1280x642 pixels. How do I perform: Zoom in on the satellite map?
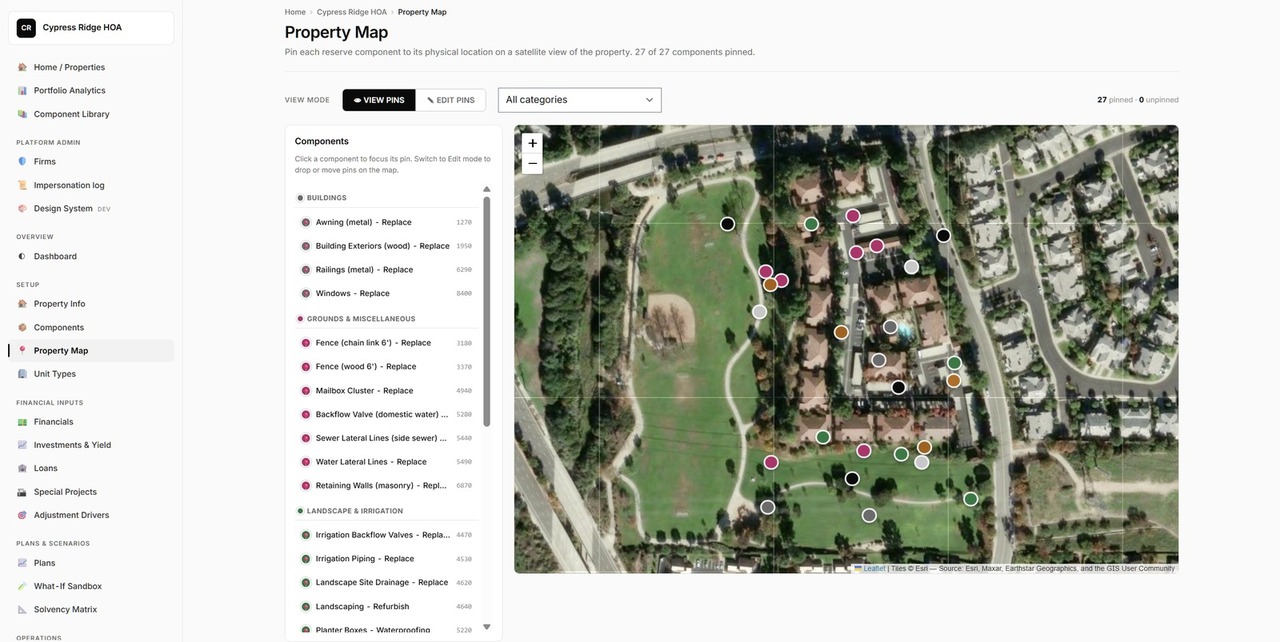pos(532,143)
